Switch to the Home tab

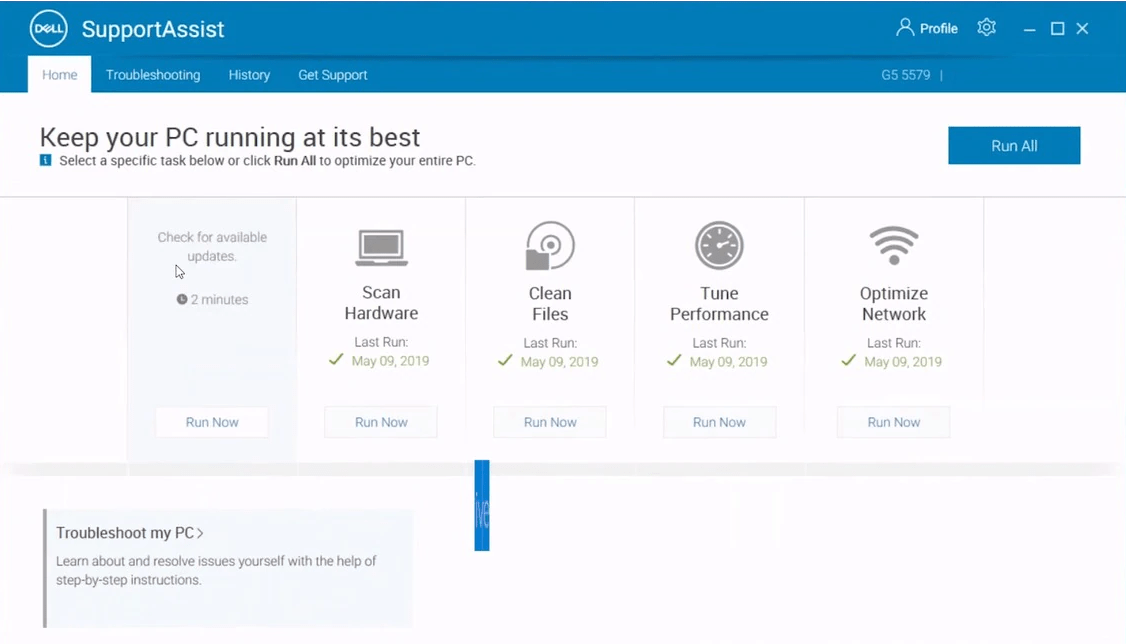coord(59,74)
